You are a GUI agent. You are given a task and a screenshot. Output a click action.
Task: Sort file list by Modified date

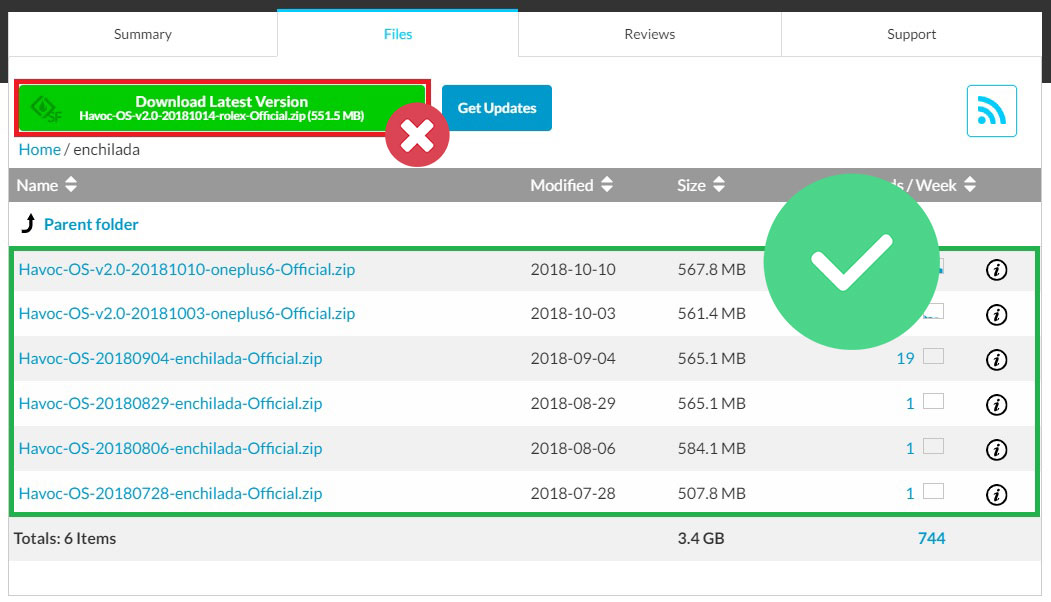tap(571, 185)
